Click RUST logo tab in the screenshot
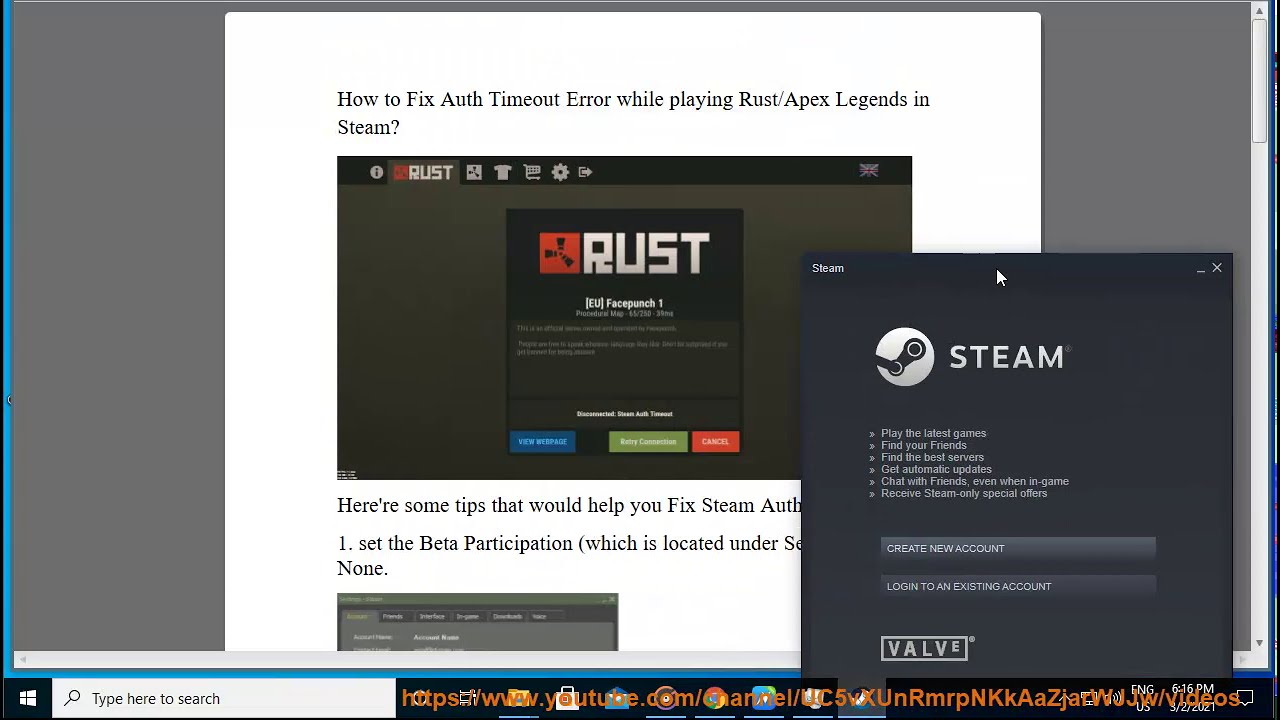Image resolution: width=1280 pixels, height=720 pixels. pos(423,172)
